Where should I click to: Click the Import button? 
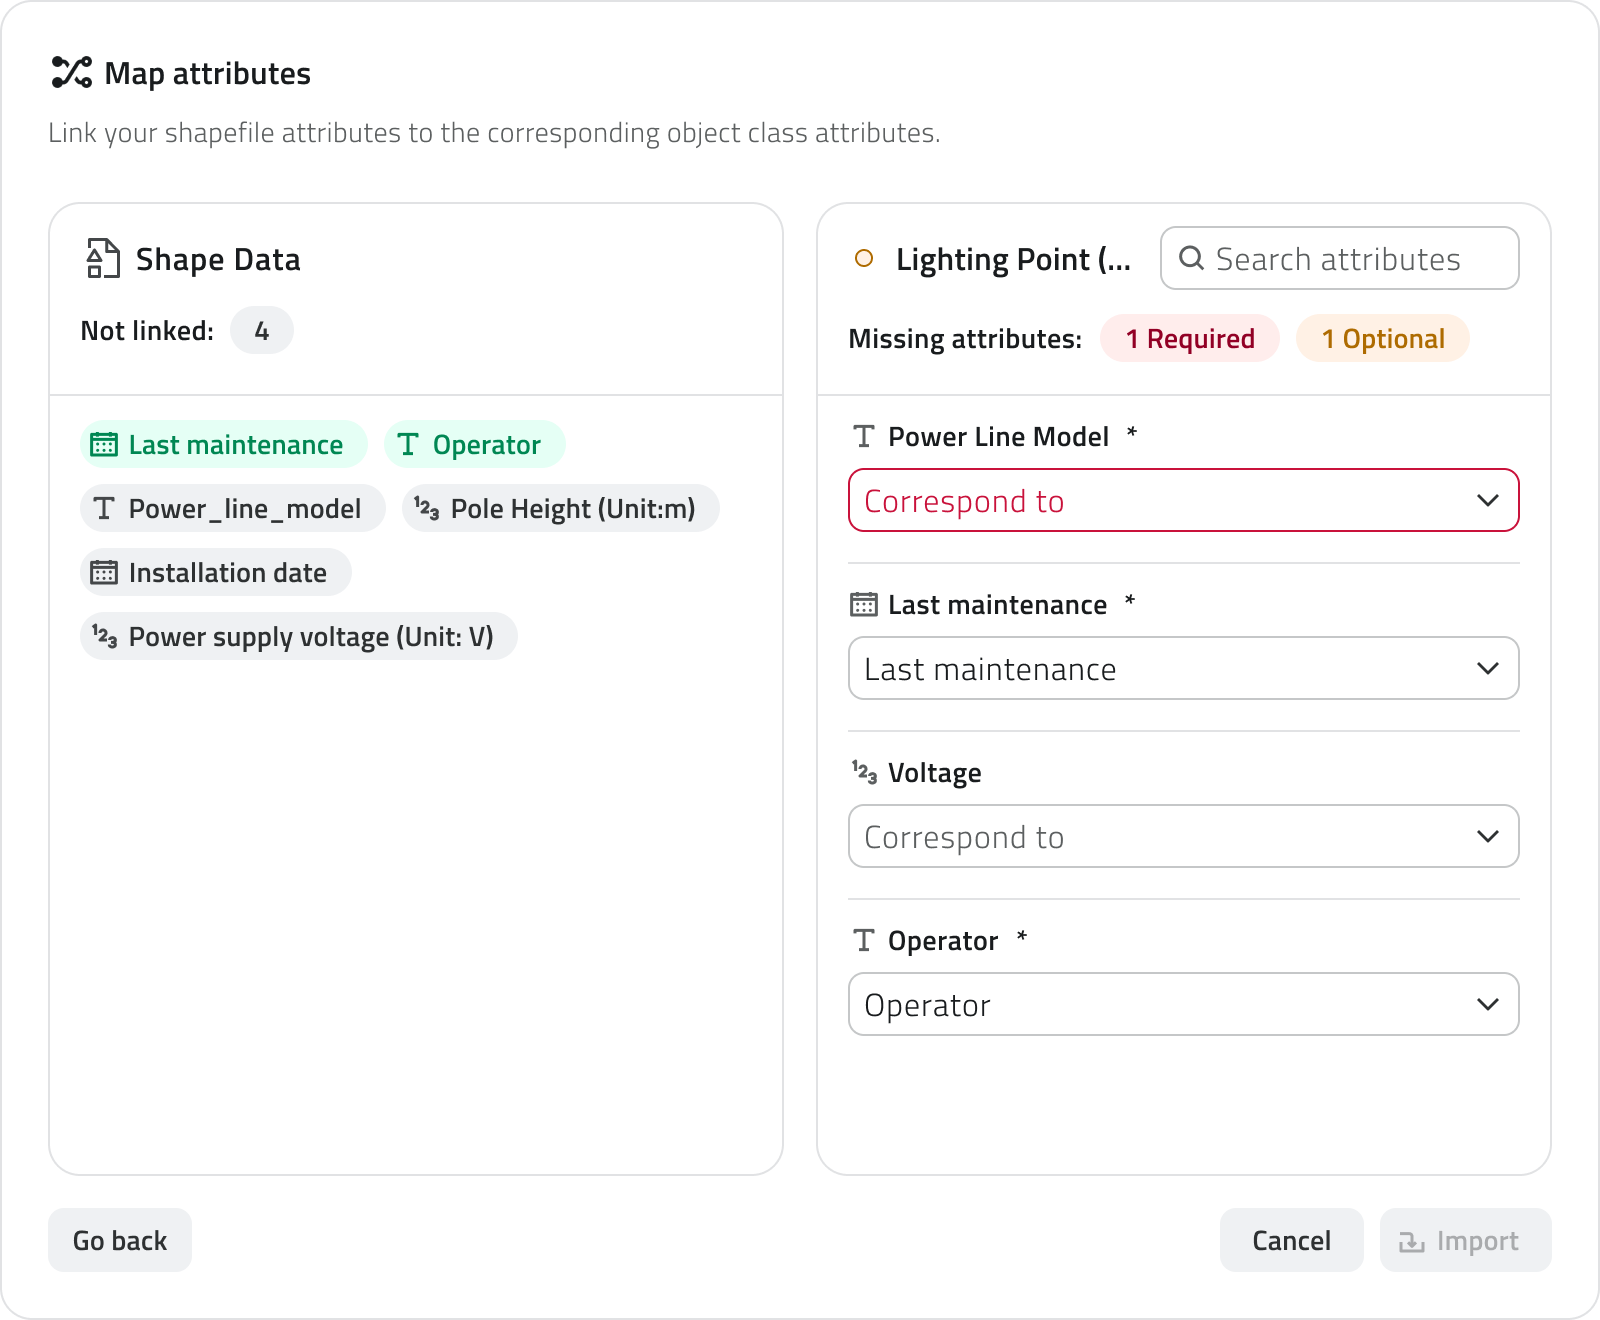coord(1465,1241)
